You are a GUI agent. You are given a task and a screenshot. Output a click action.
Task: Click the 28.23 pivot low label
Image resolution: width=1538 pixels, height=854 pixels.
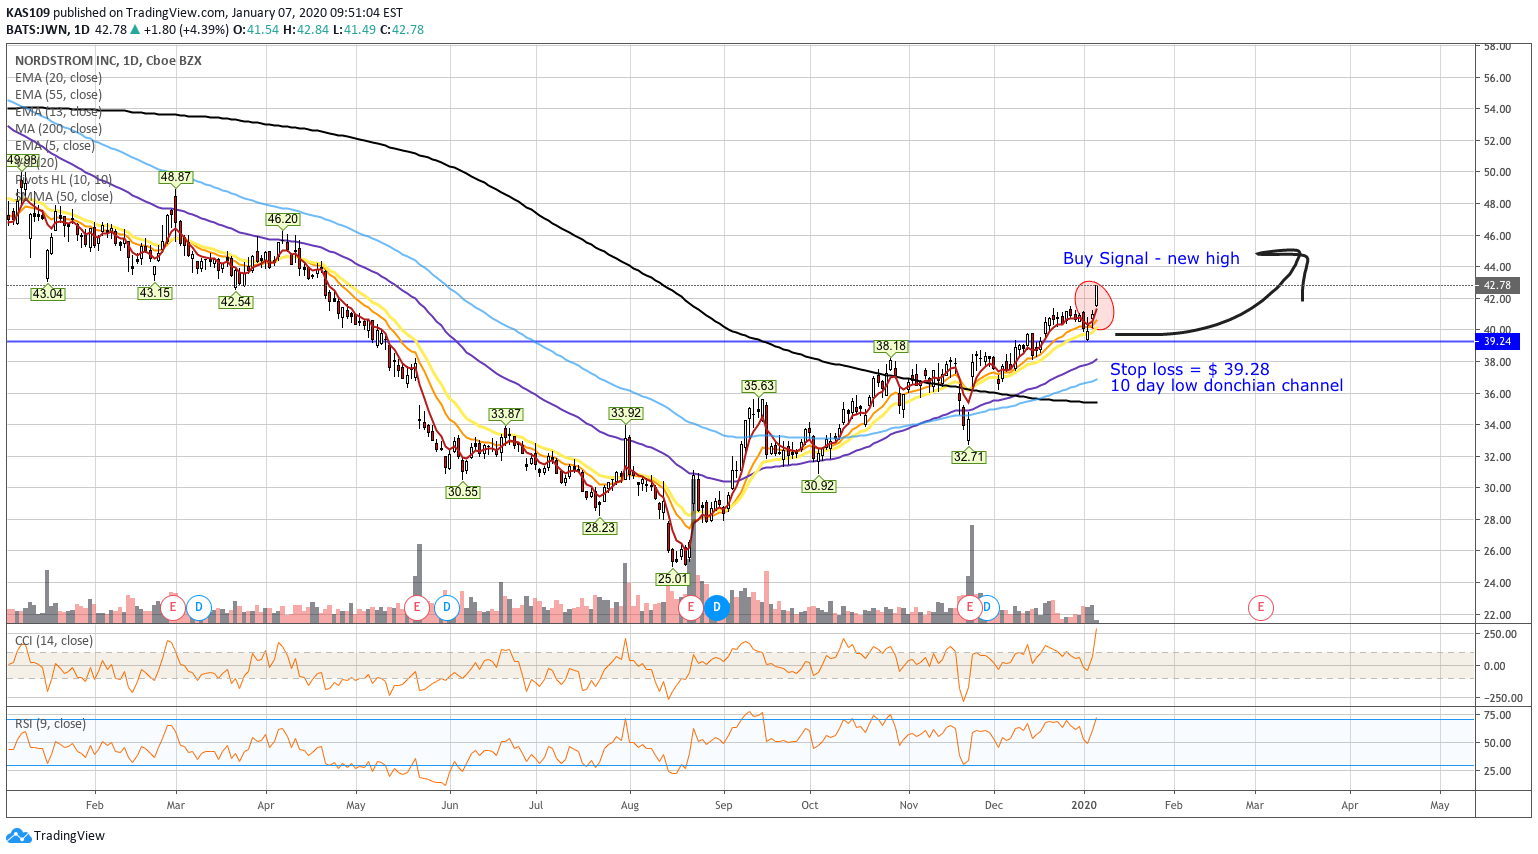[x=600, y=528]
